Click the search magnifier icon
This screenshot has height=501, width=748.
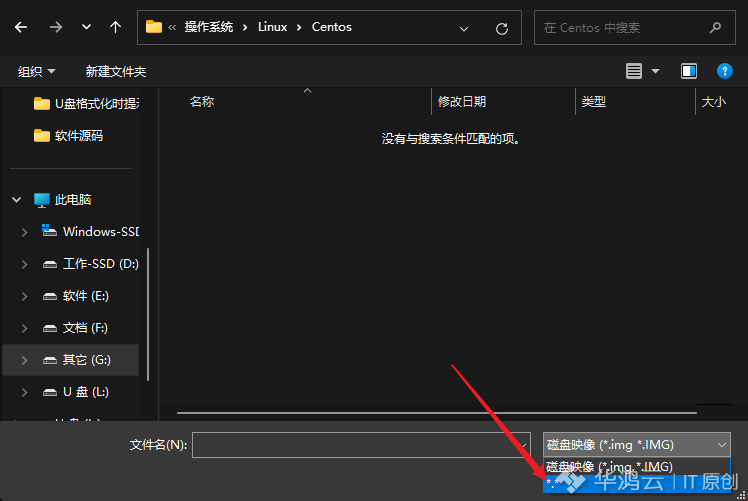pyautogui.click(x=715, y=28)
